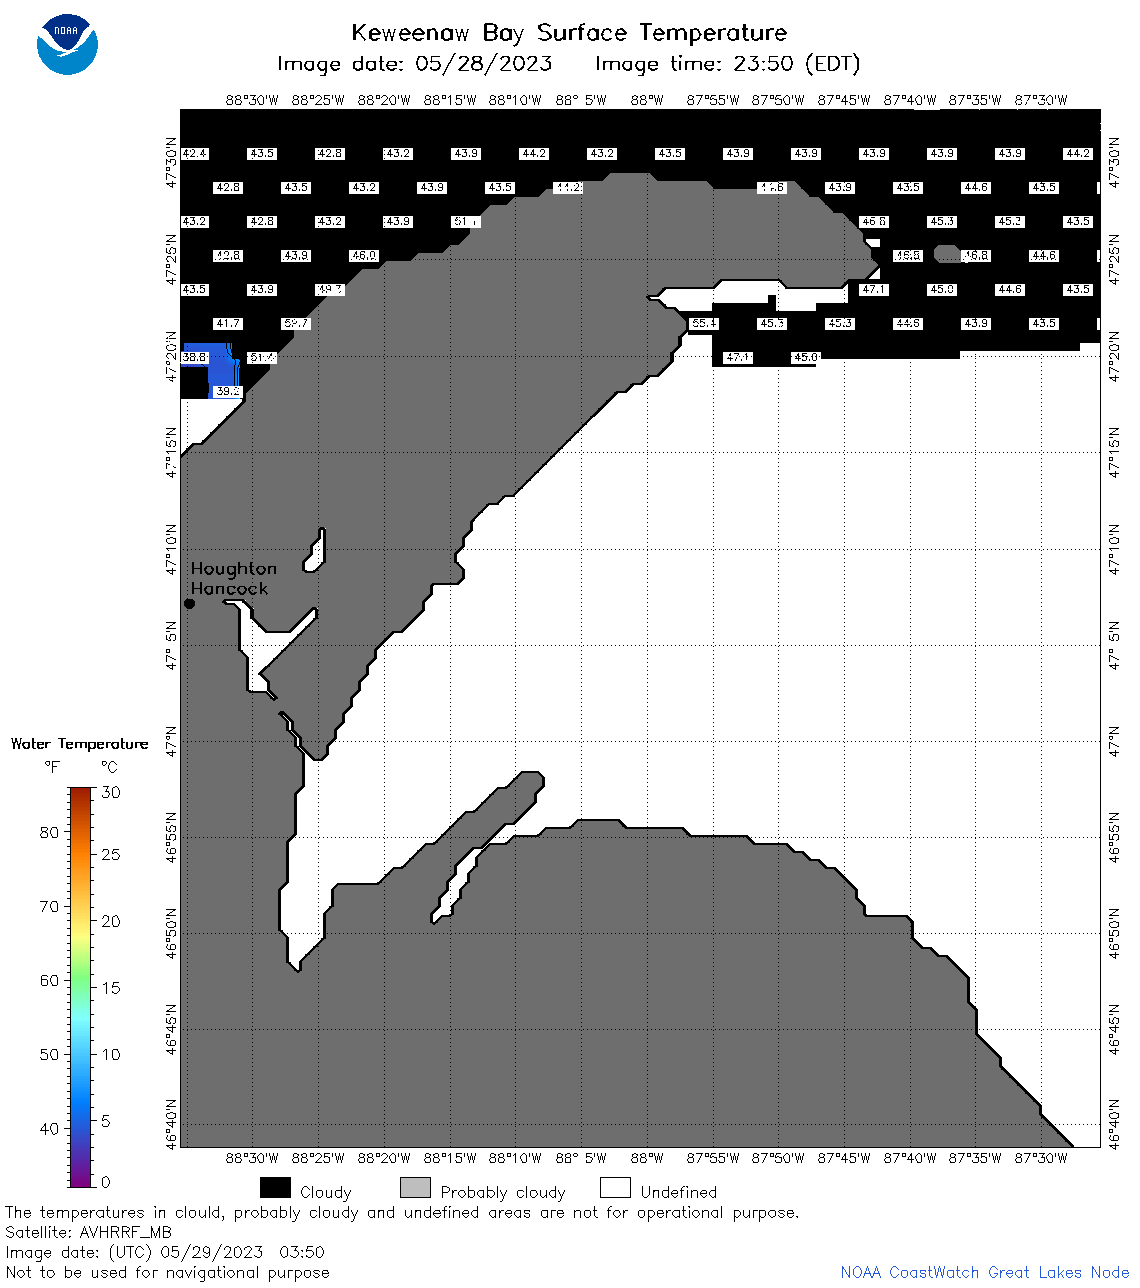This screenshot has width=1140, height=1288.
Task: Click the 47°N label on left axis
Action: (x=172, y=741)
